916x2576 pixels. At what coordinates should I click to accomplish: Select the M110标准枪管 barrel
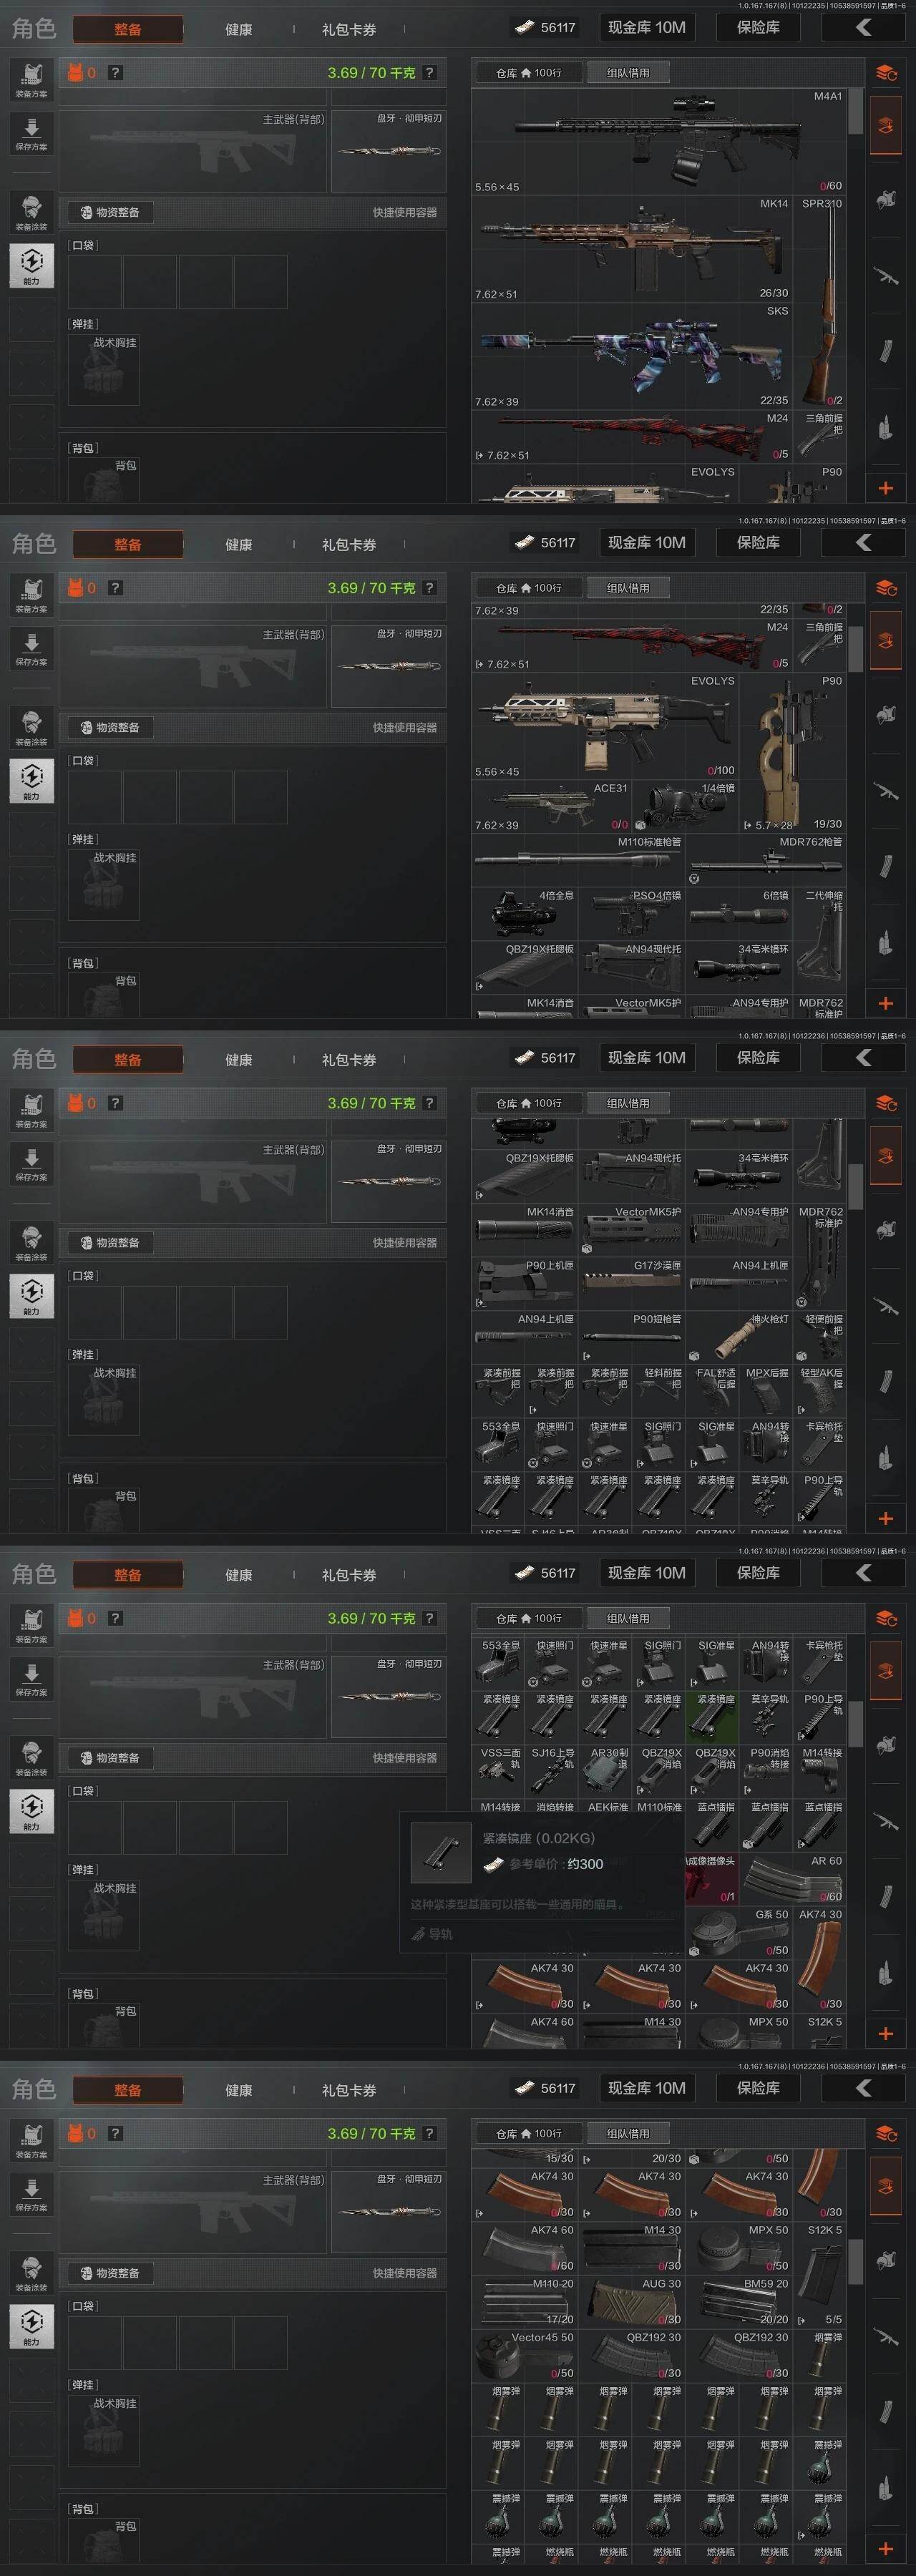(578, 861)
